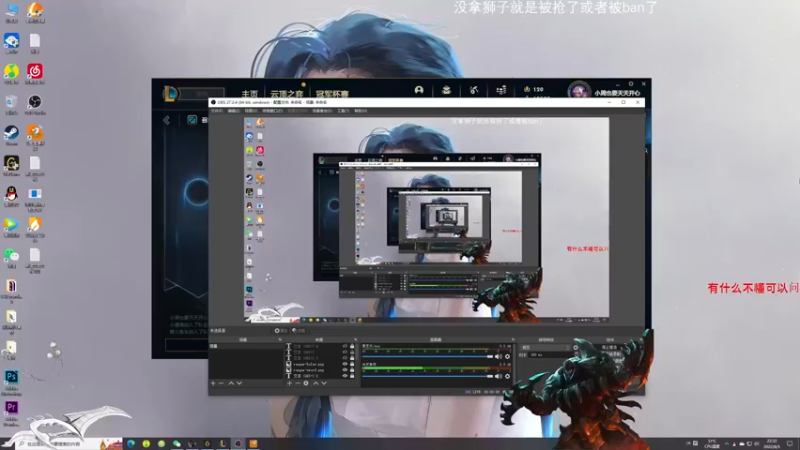
Task: Open the OBS Edit menu
Action: [x=234, y=111]
